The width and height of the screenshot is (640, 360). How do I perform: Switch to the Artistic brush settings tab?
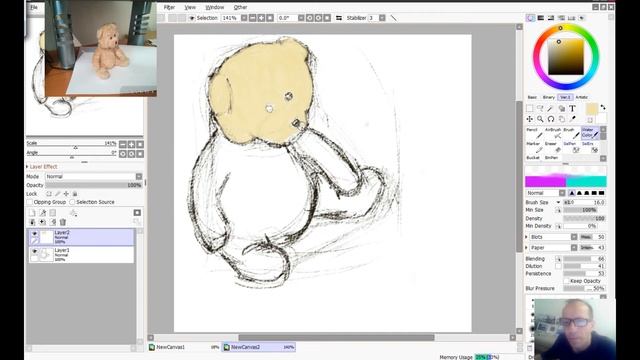point(581,97)
